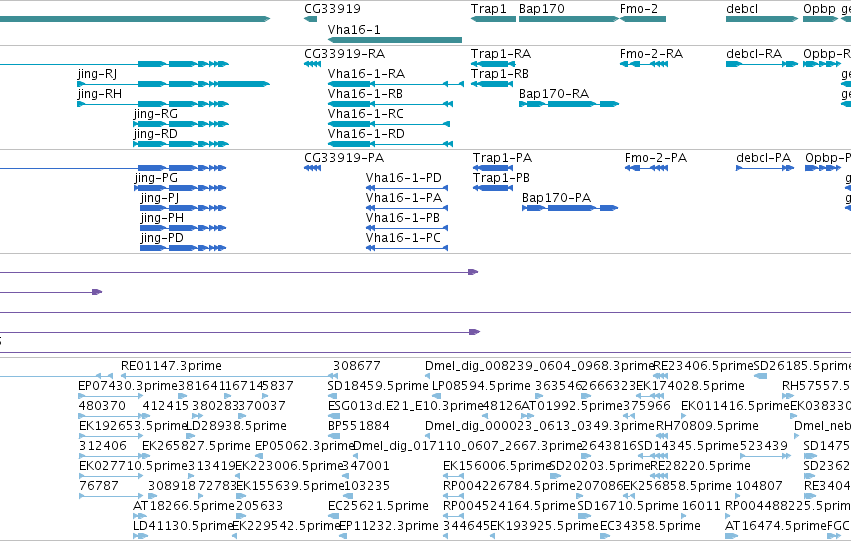Click feature label 412415

tap(166, 406)
